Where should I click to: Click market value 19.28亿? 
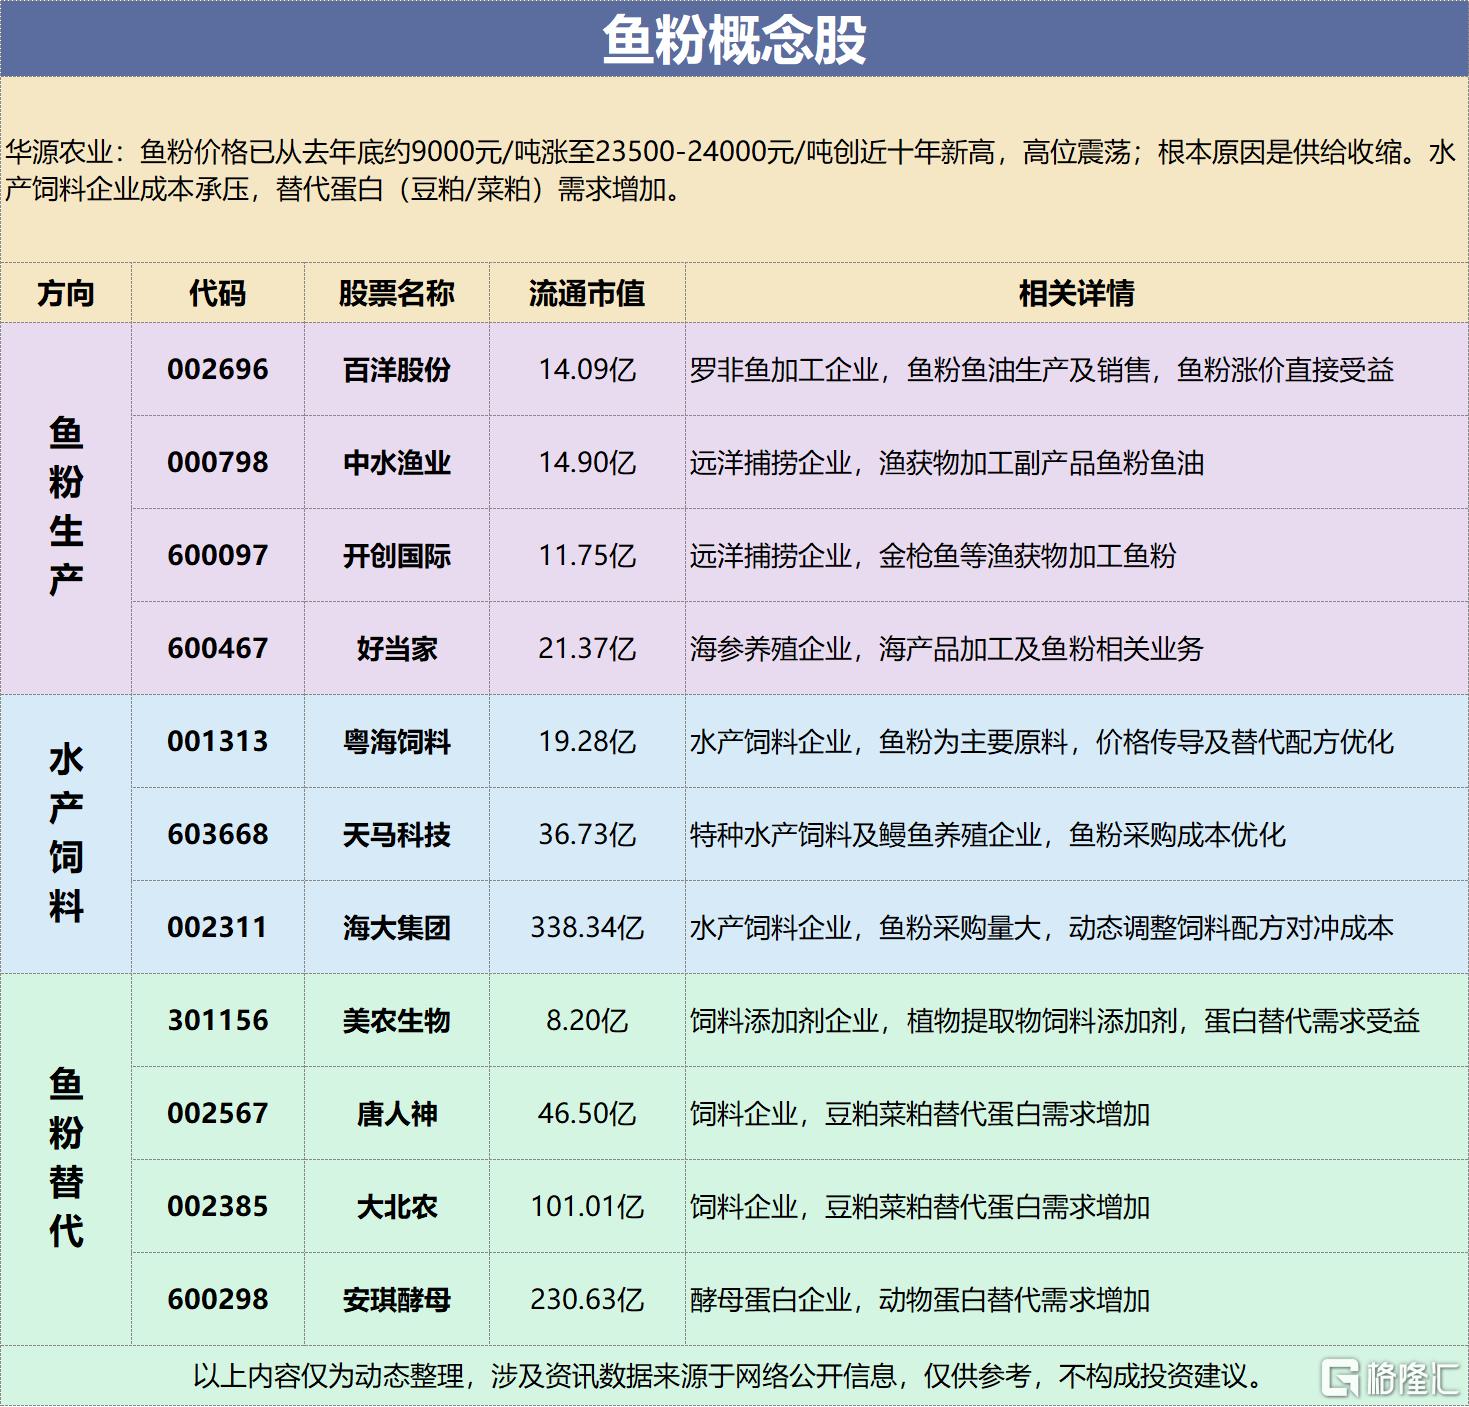click(x=587, y=742)
